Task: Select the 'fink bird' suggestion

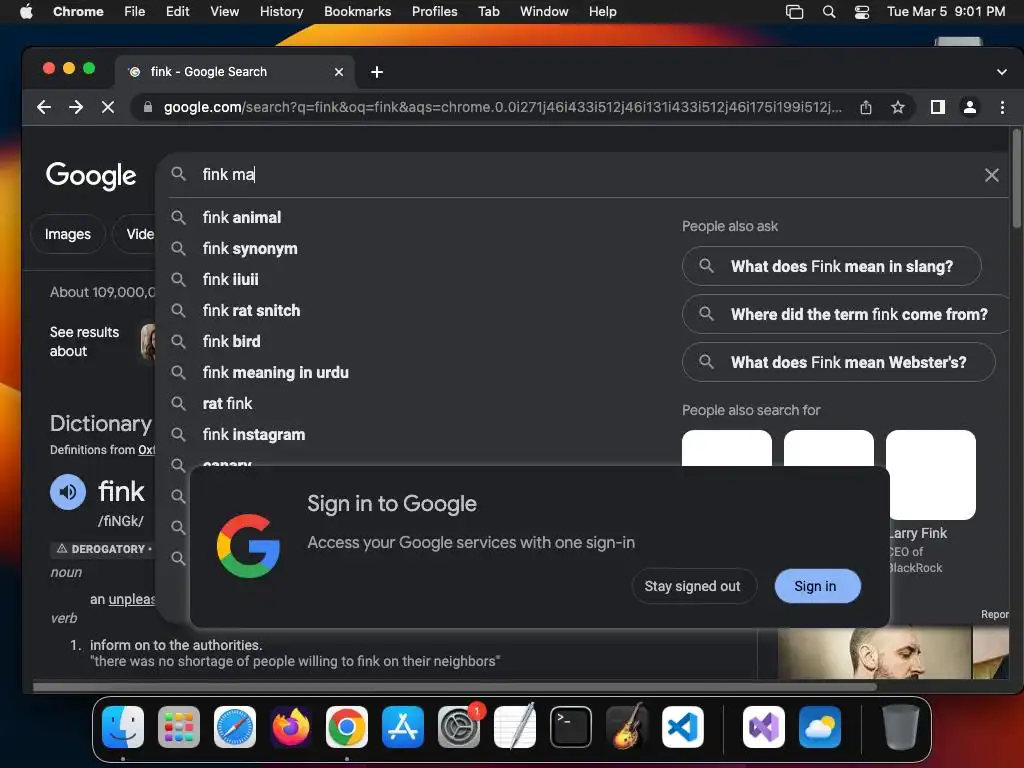Action: pos(231,342)
